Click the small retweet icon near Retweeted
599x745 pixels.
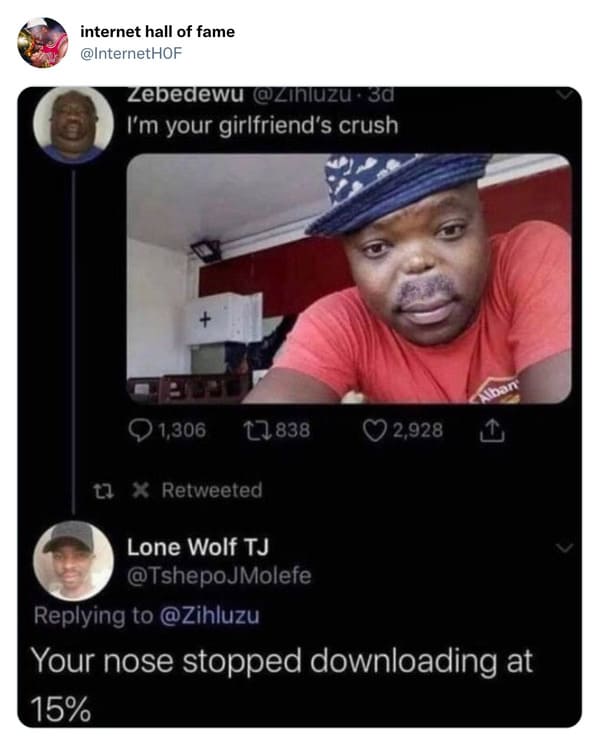(x=103, y=491)
